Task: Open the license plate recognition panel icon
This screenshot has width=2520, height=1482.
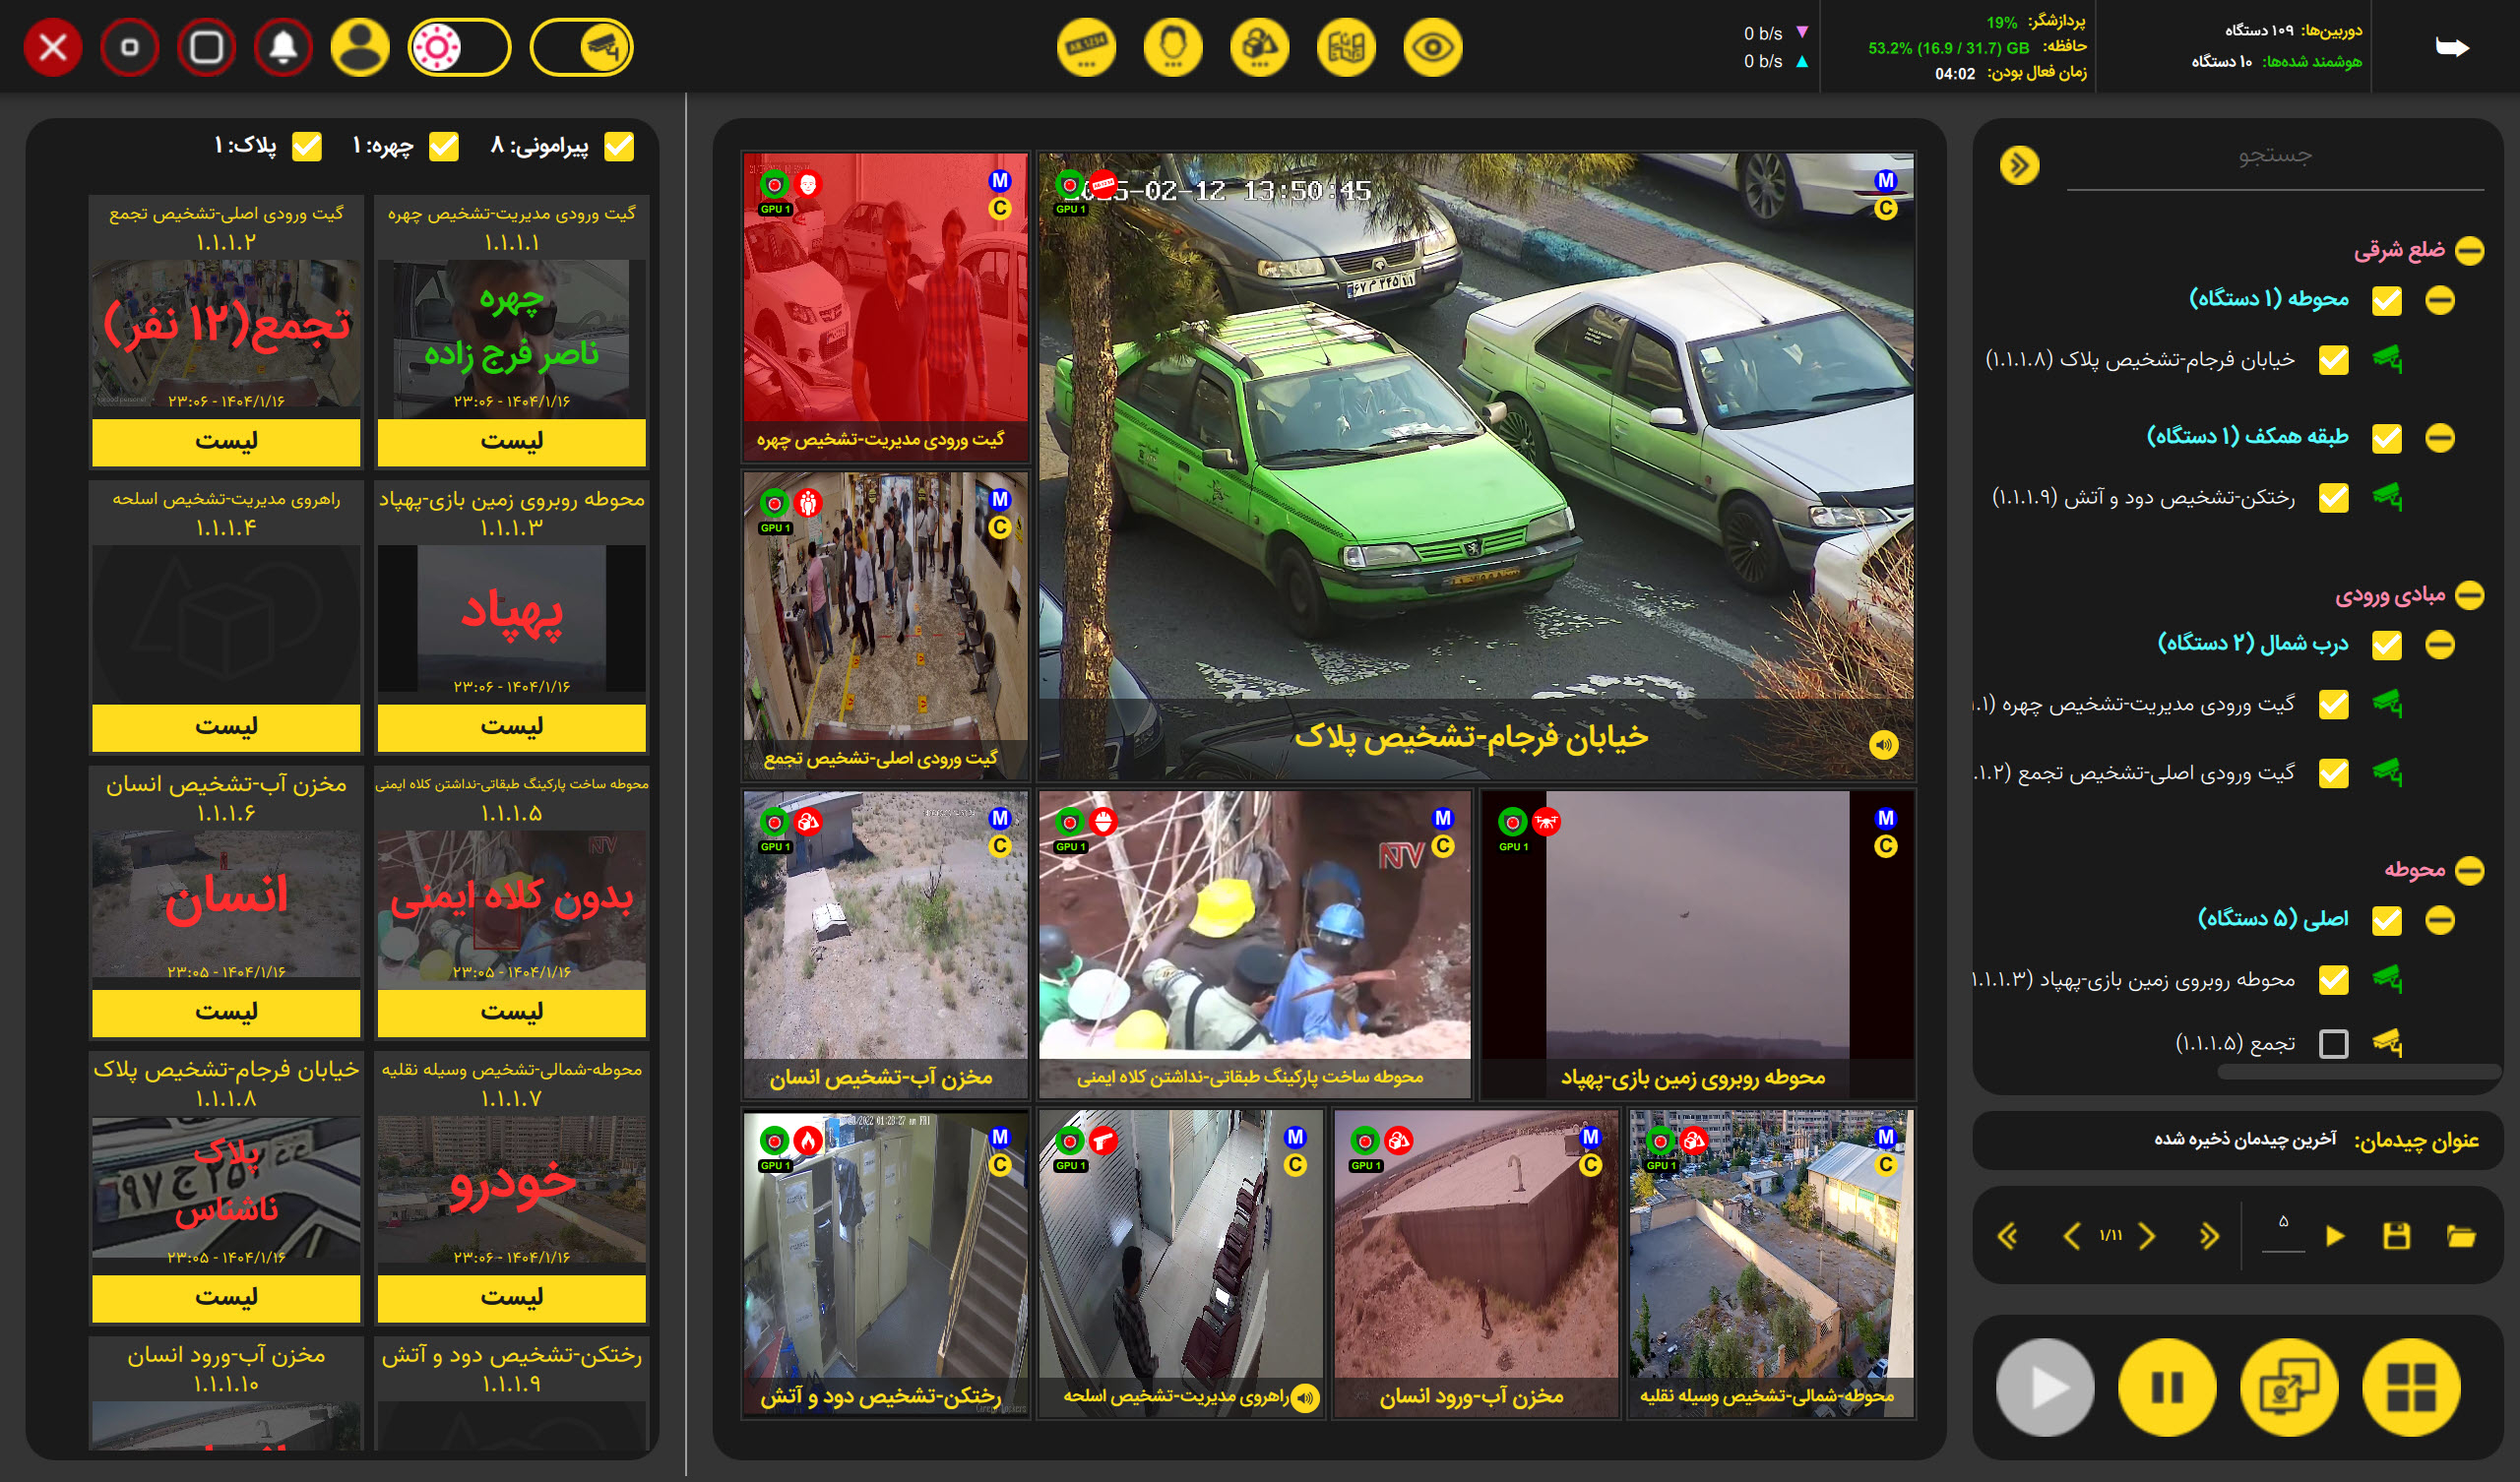Action: pyautogui.click(x=1086, y=47)
